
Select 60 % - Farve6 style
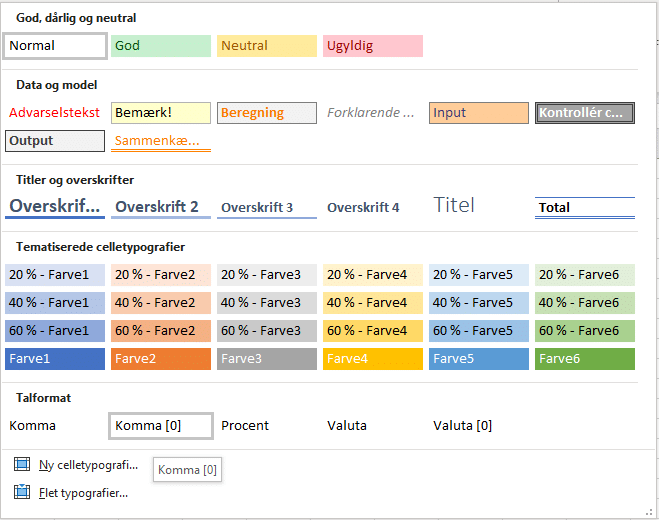[584, 331]
